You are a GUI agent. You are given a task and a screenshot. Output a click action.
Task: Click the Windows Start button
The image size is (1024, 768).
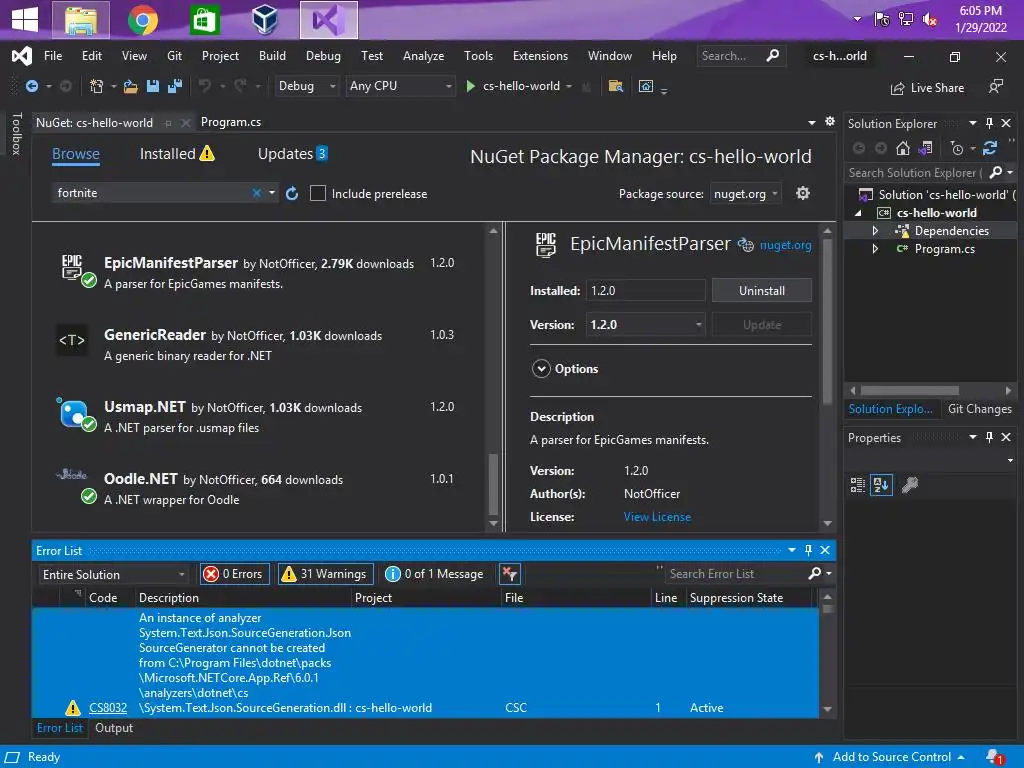pos(25,20)
